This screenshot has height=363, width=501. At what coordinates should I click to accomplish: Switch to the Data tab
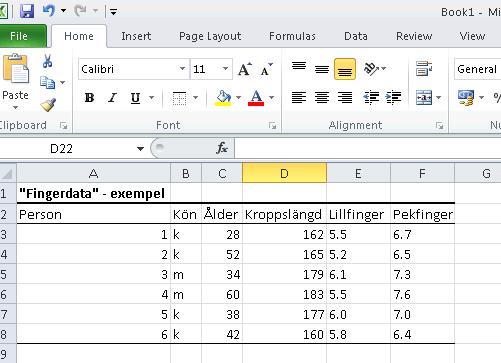356,36
